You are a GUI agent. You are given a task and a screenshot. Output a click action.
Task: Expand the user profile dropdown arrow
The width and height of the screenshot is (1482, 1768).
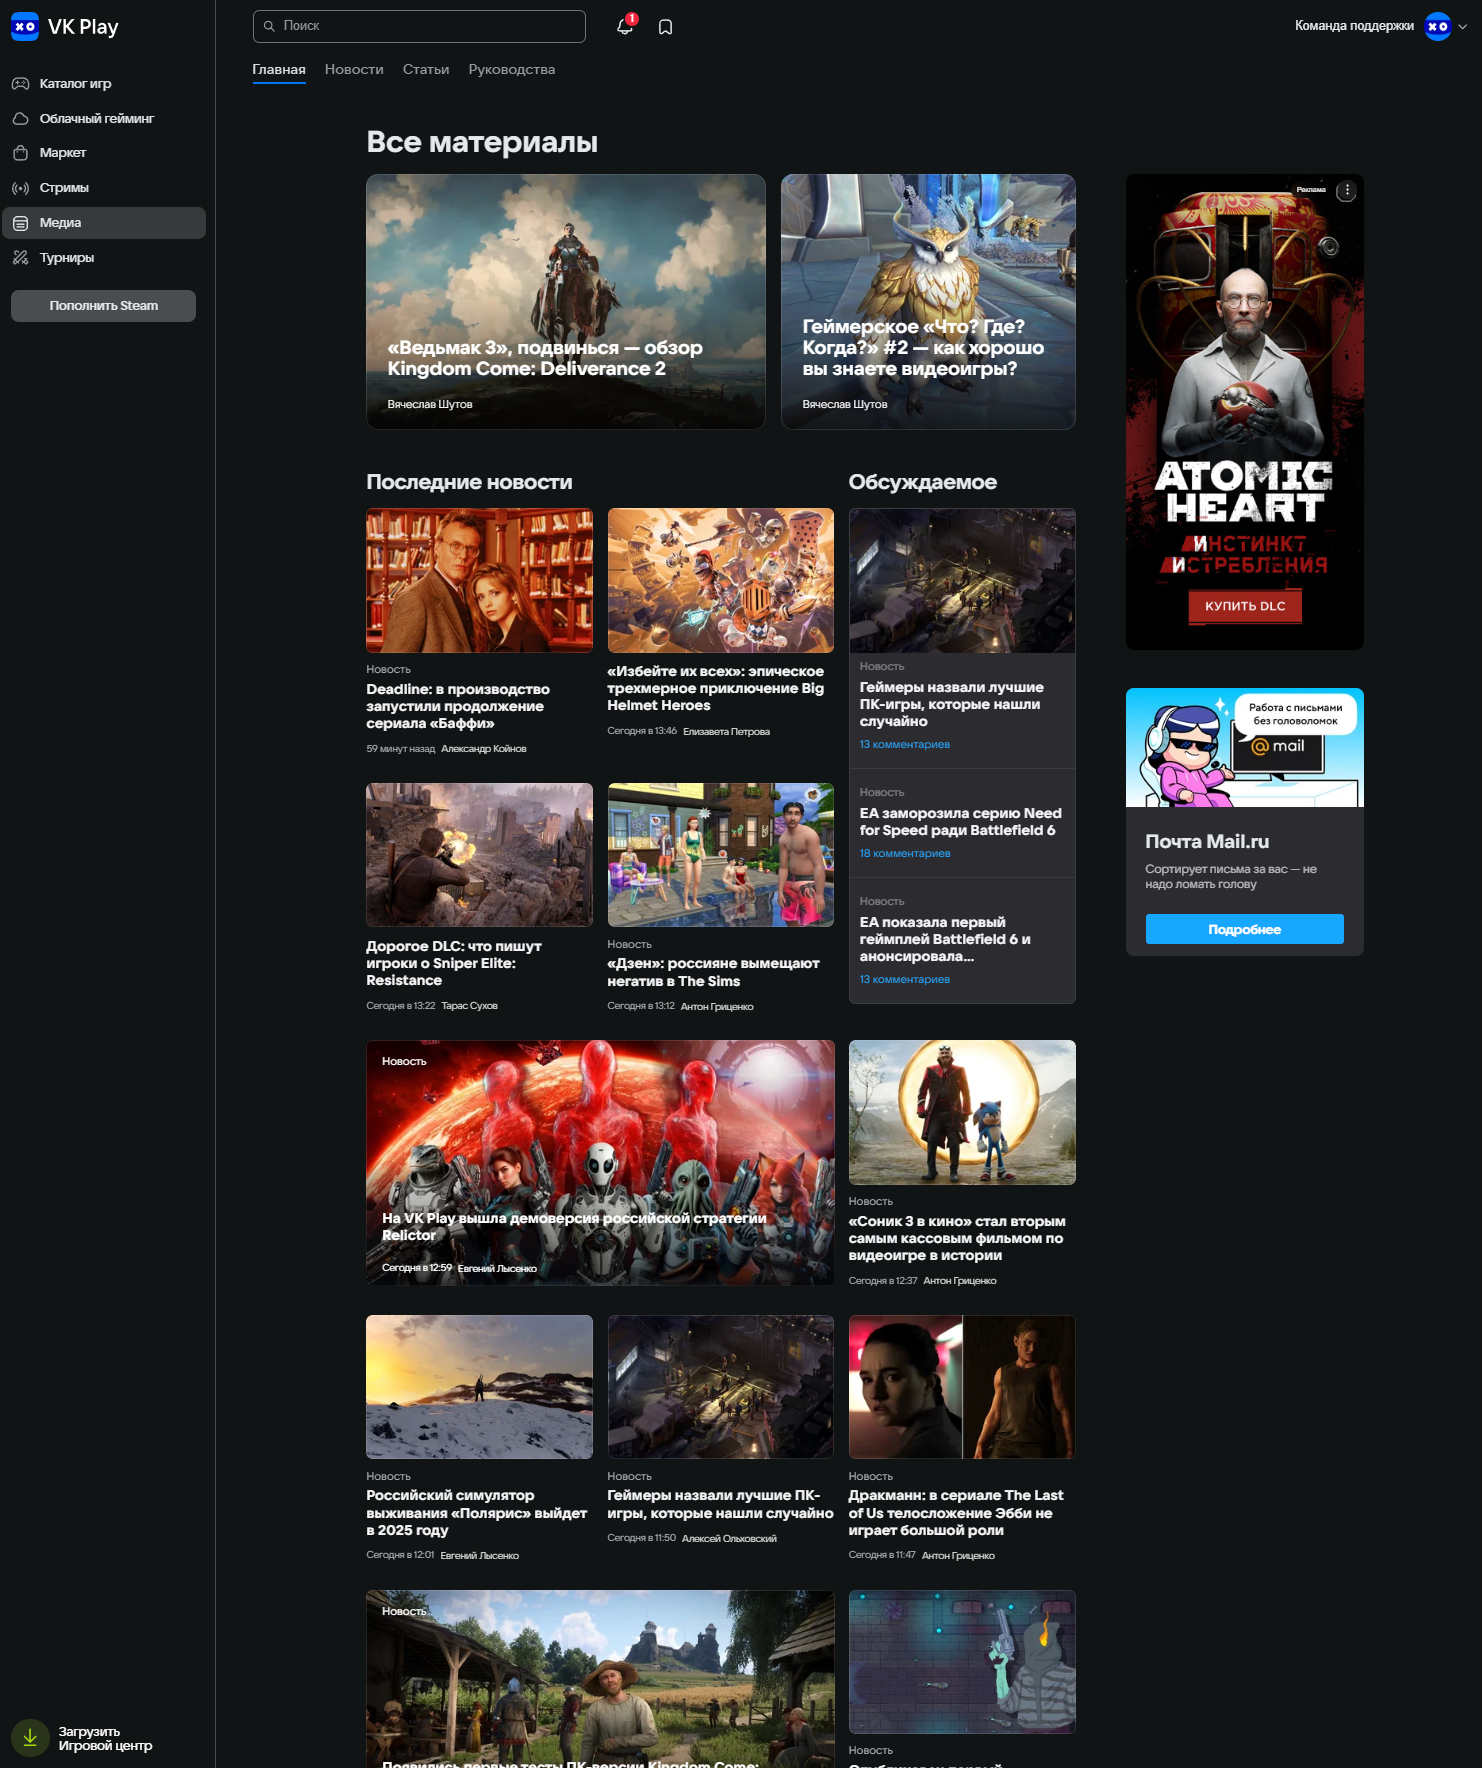pos(1463,27)
